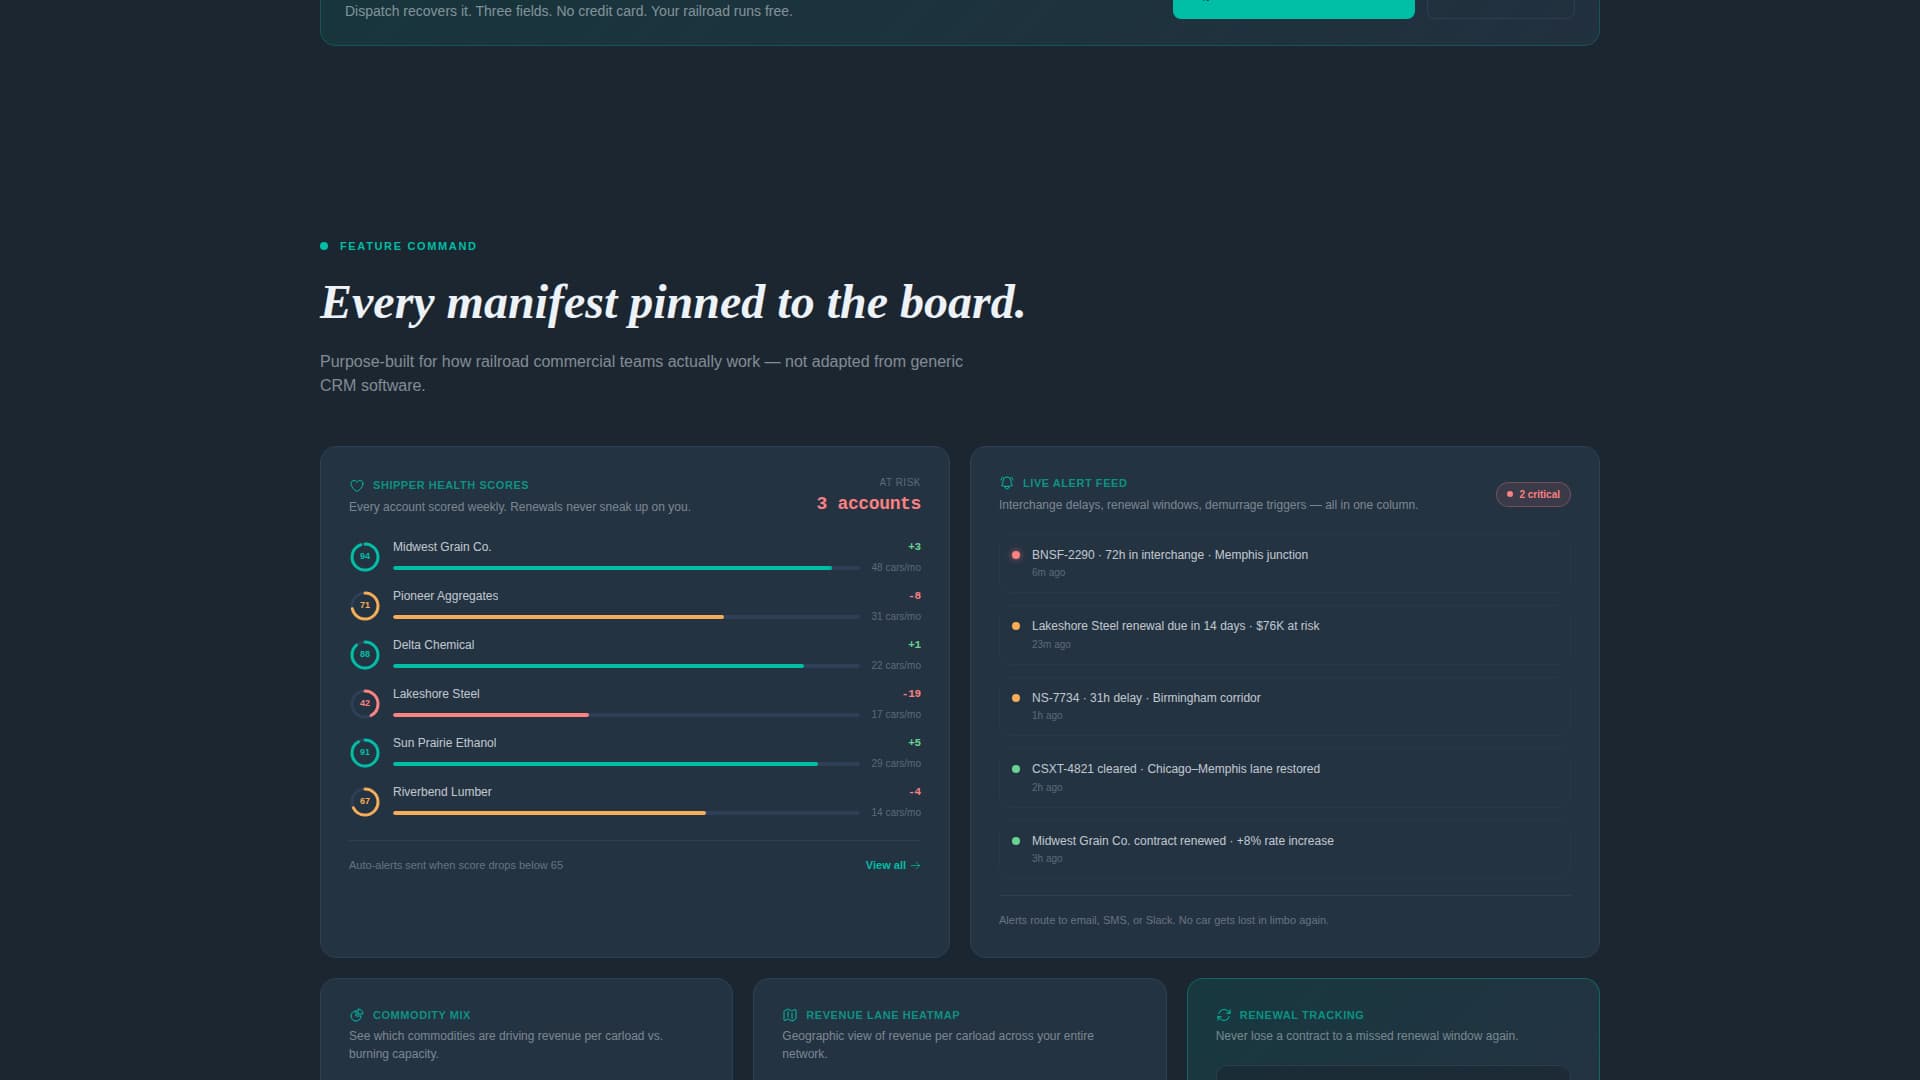Select the Riverbend Lumber account name
This screenshot has width=1920, height=1080.
(x=442, y=792)
